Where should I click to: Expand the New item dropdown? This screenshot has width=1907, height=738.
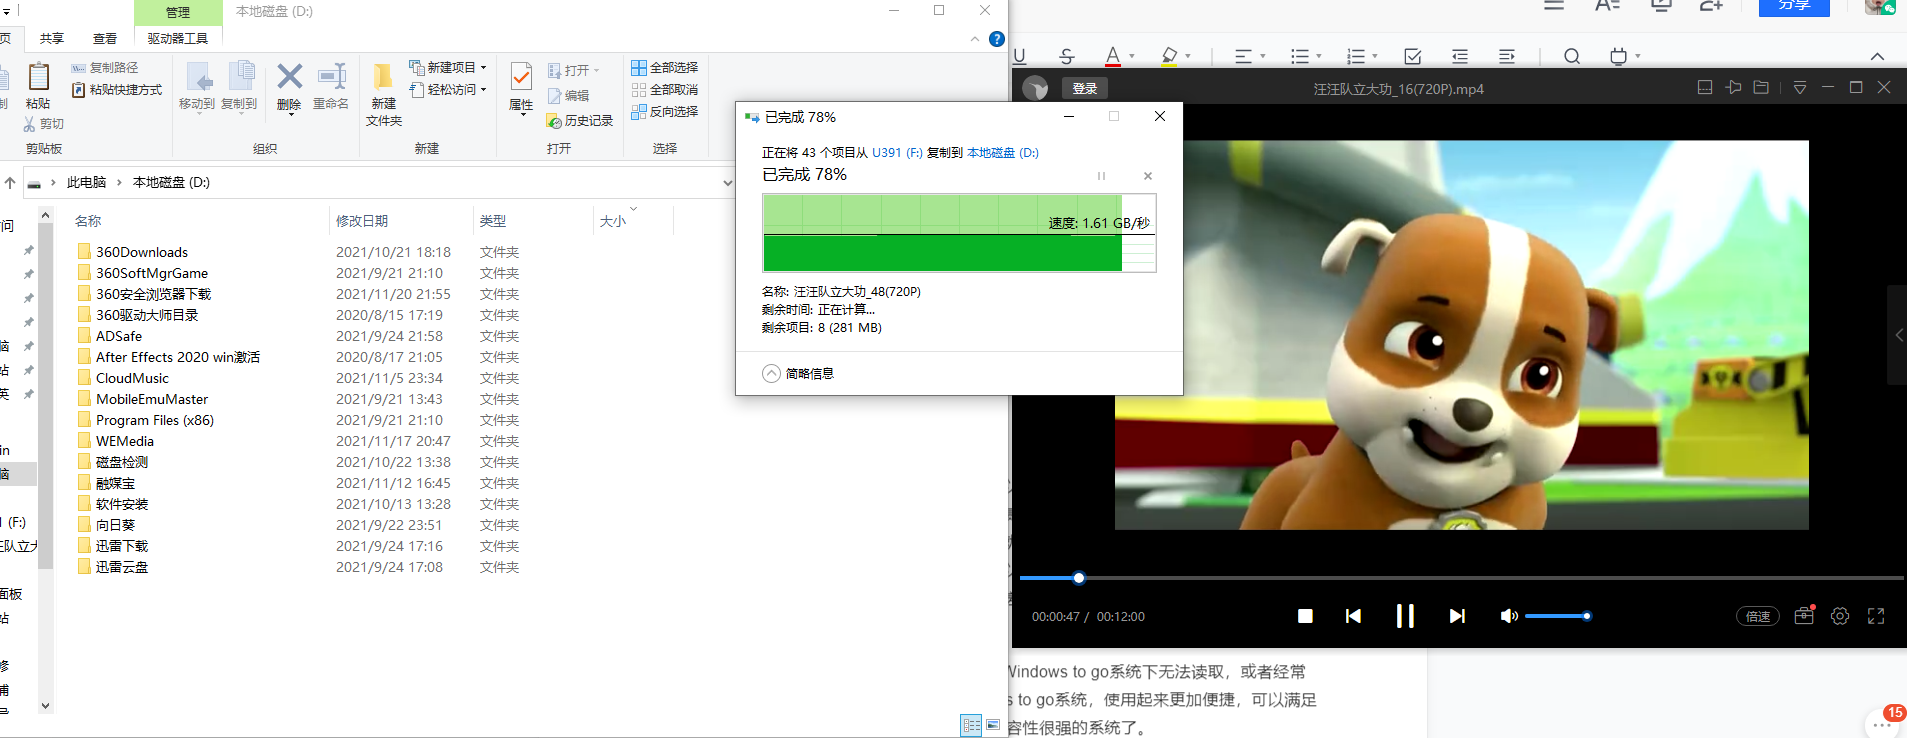[x=483, y=68]
